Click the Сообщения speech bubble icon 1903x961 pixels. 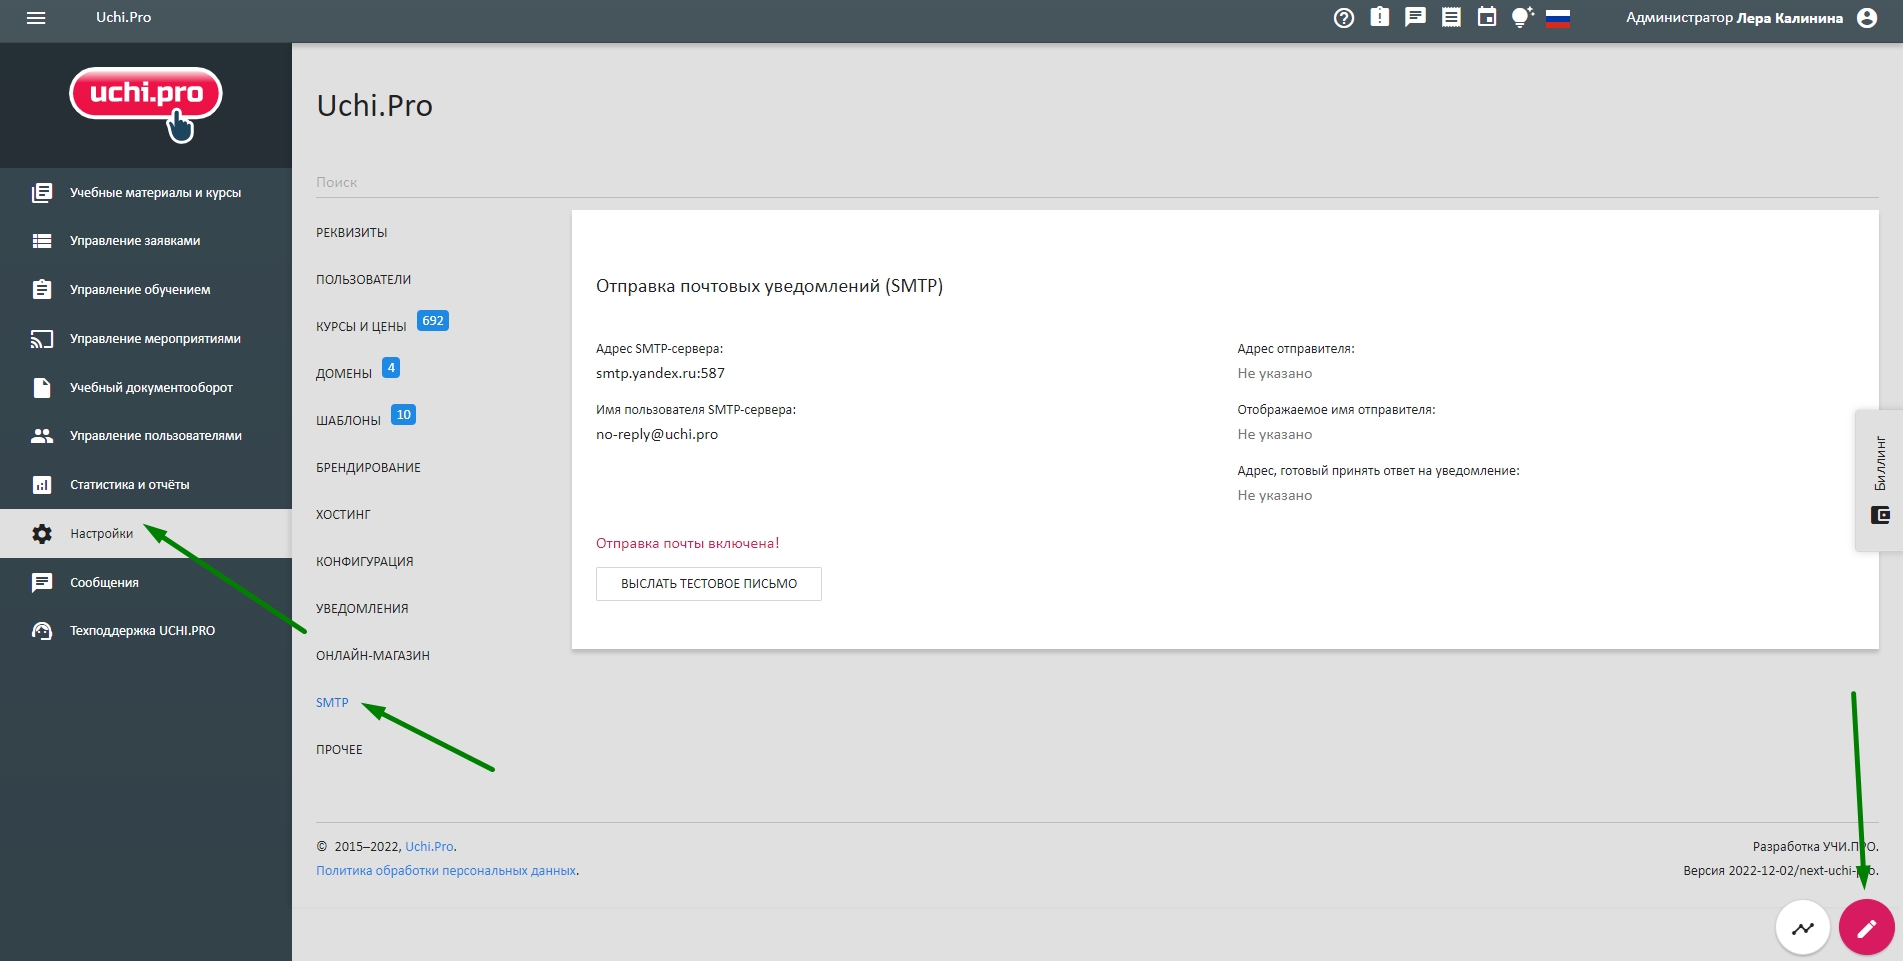(42, 582)
